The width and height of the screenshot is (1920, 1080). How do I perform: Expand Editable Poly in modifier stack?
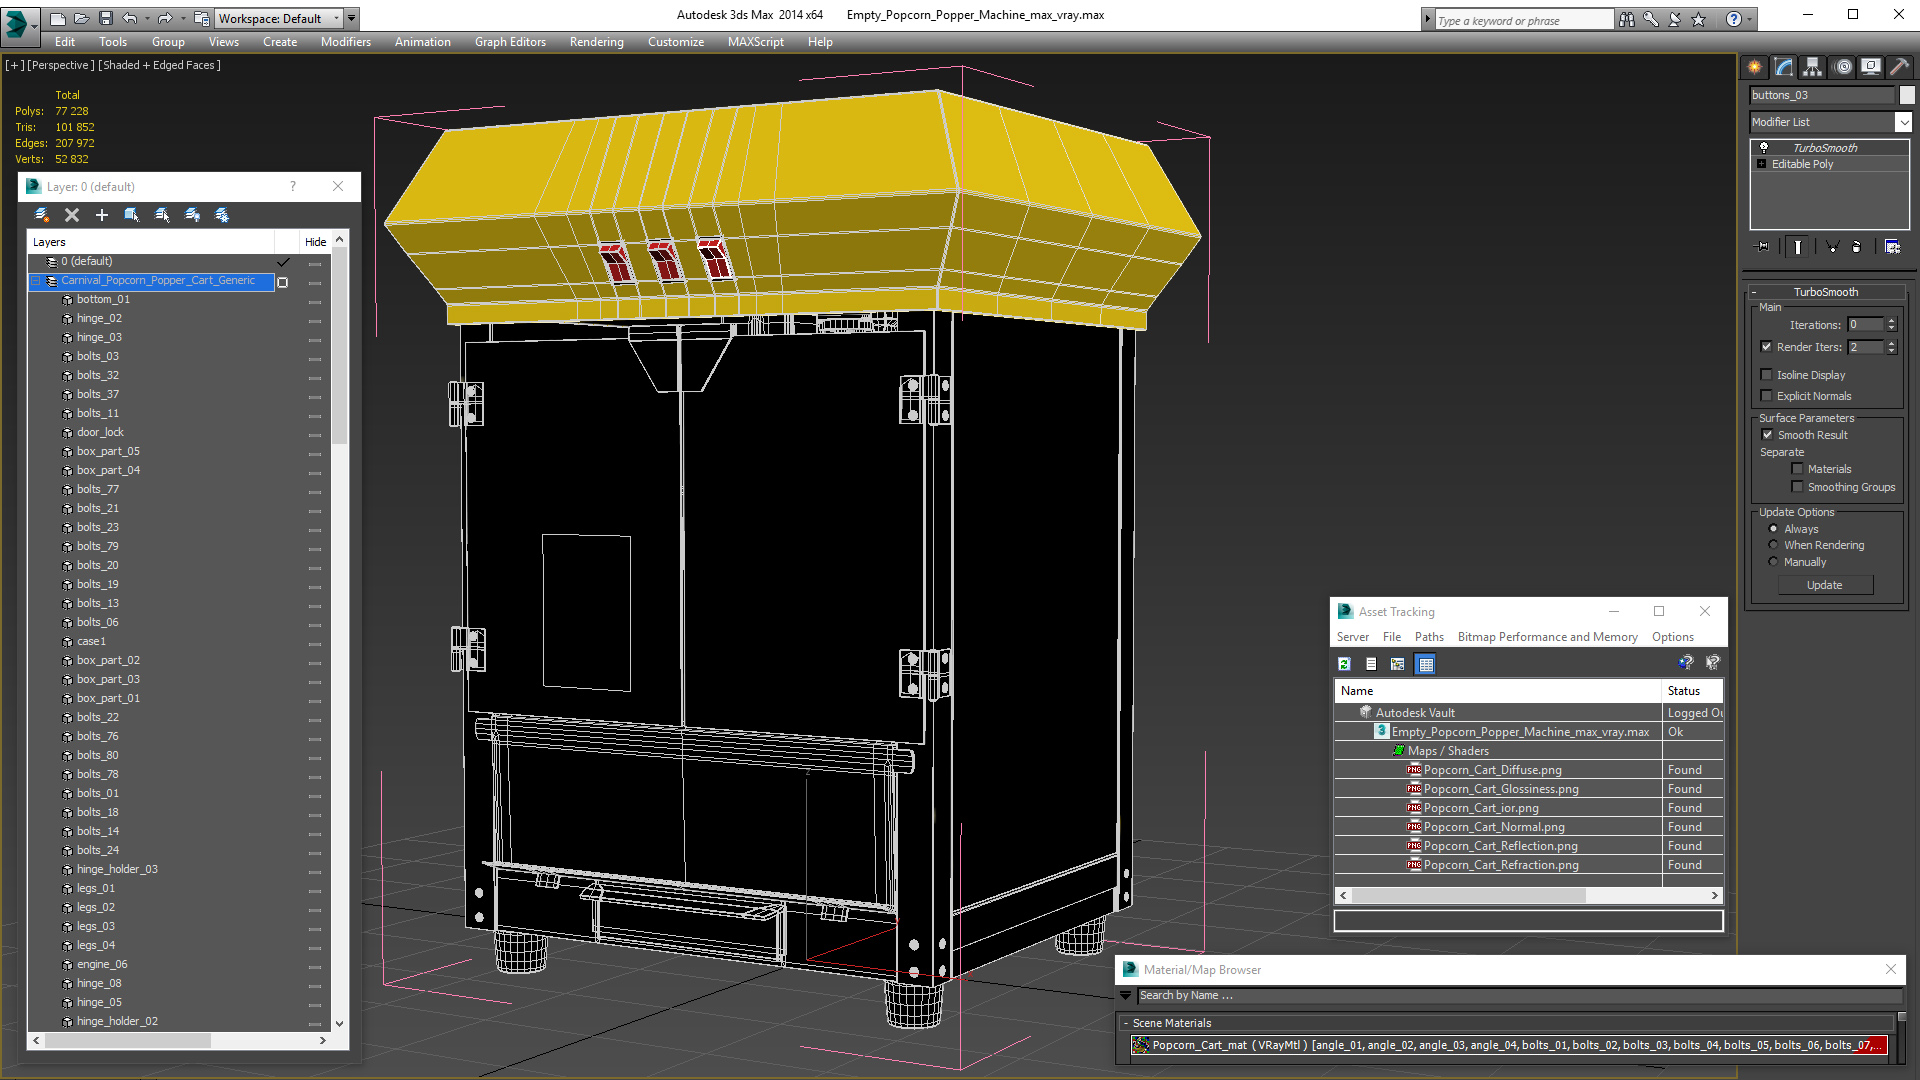1762,164
